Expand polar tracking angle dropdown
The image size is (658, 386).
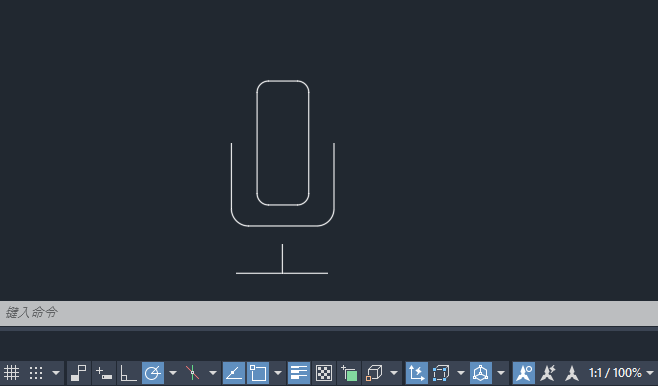point(172,373)
